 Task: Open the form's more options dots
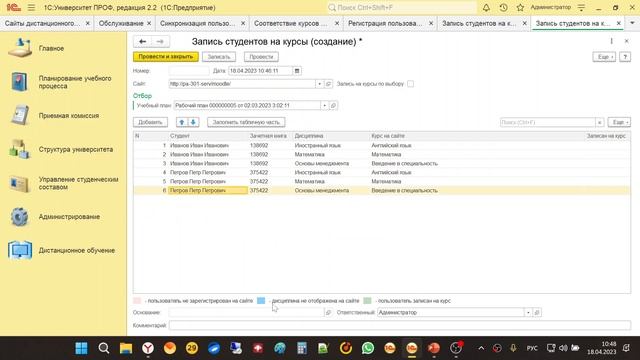click(x=611, y=41)
